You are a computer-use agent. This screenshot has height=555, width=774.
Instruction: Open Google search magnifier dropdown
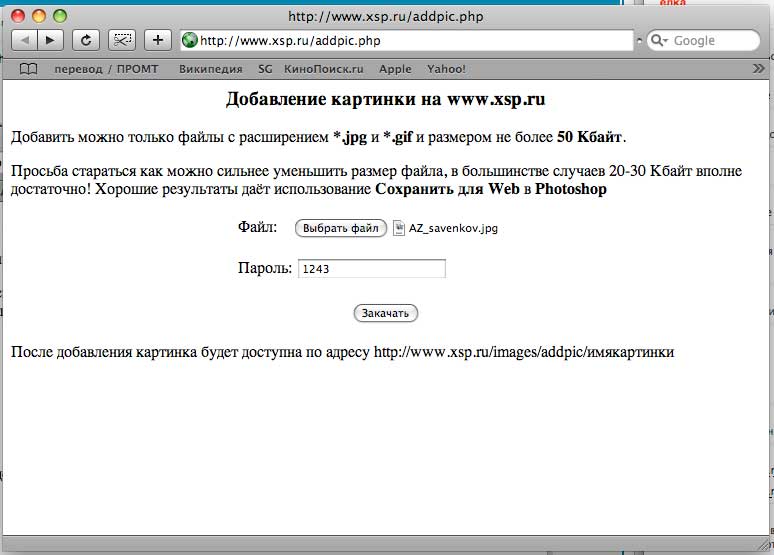pos(658,40)
